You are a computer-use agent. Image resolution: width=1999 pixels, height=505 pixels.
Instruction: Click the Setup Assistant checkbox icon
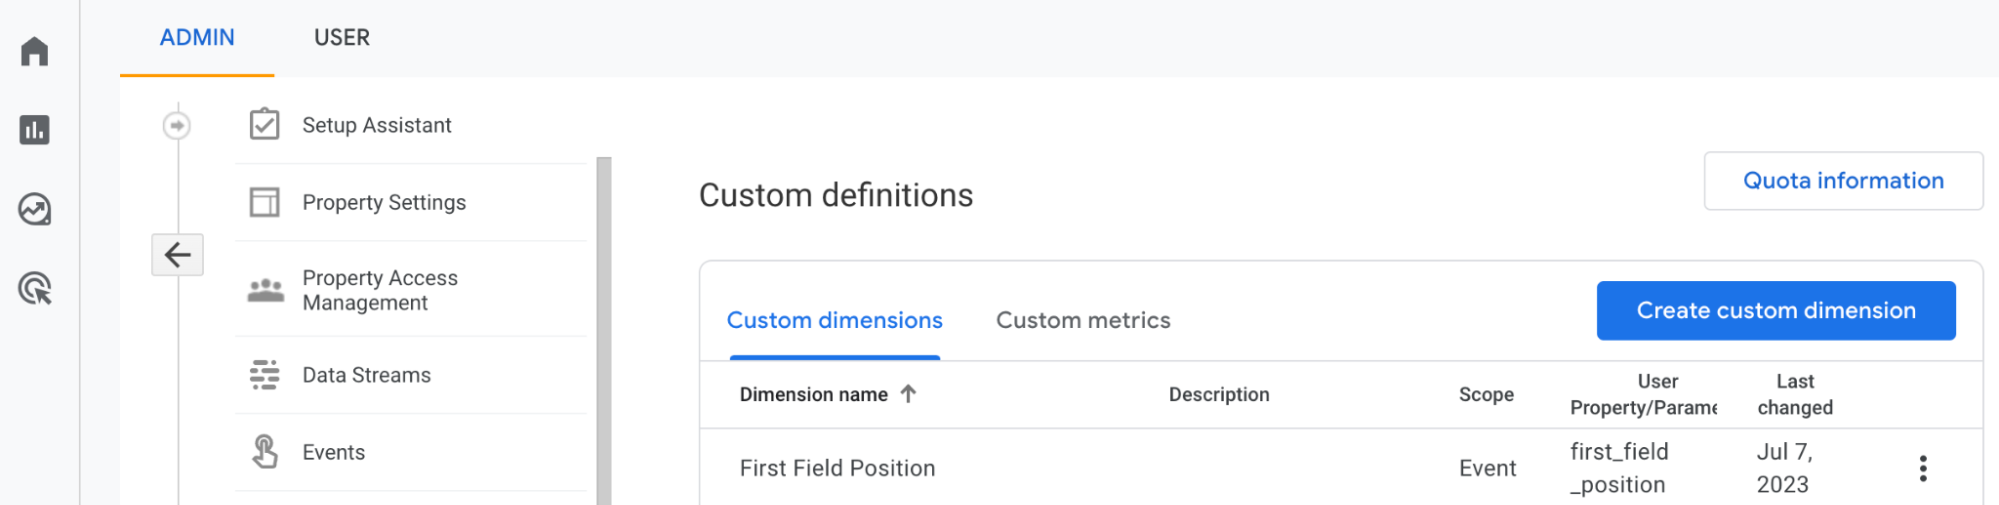(x=264, y=125)
